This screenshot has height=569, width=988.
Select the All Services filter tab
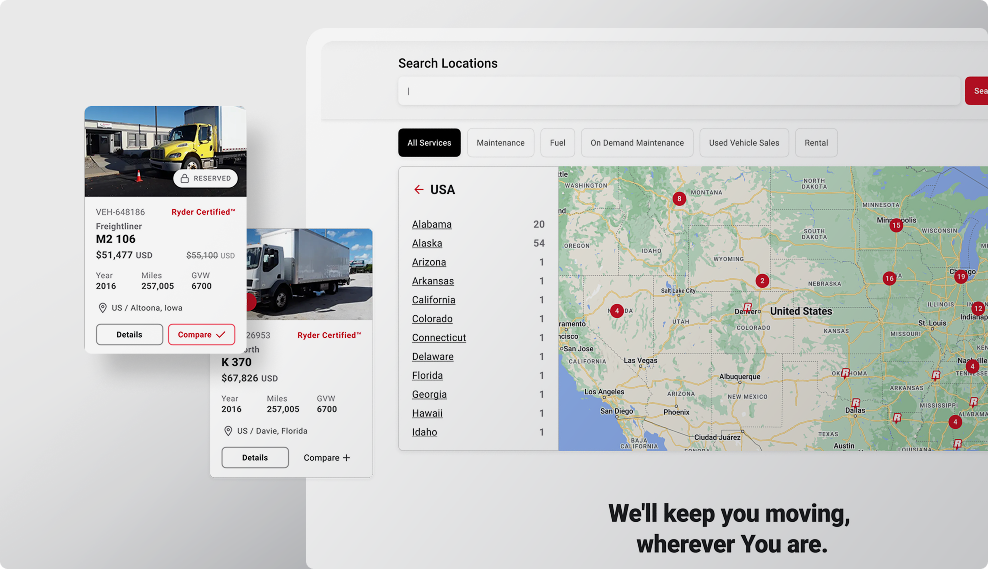[x=429, y=143]
